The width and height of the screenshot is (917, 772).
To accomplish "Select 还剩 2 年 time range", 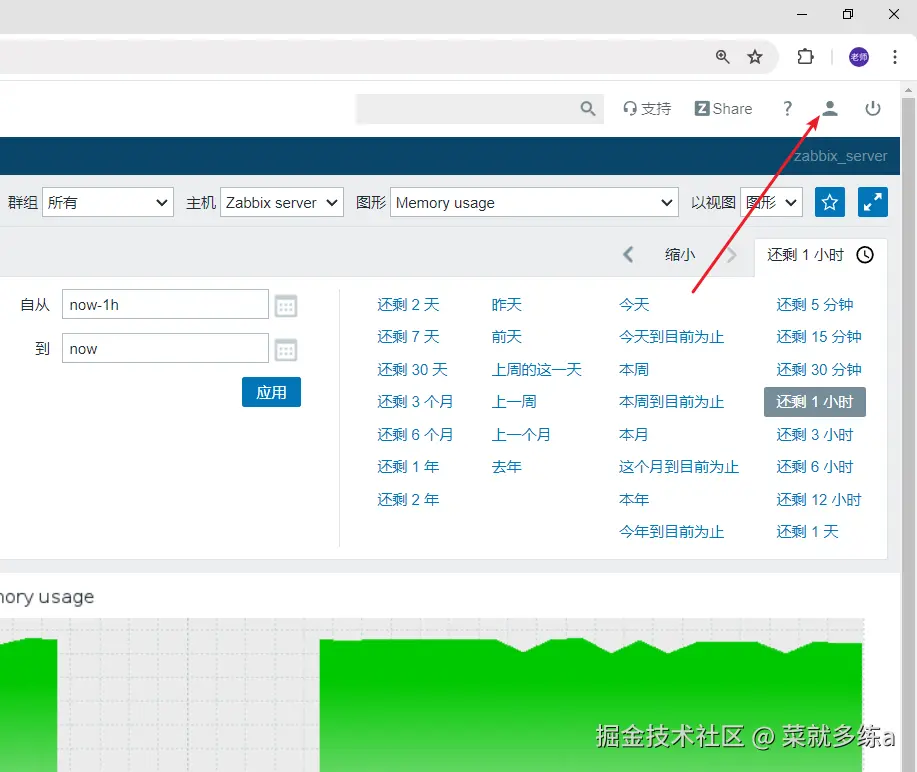I will point(408,499).
